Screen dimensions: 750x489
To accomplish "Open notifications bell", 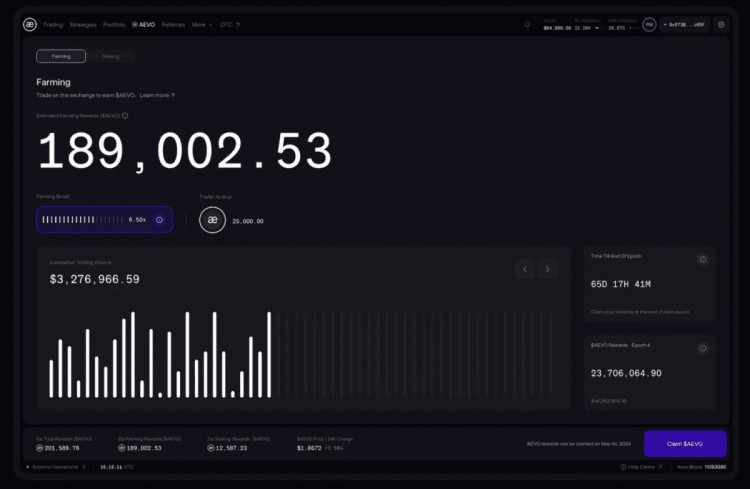I will (x=527, y=24).
